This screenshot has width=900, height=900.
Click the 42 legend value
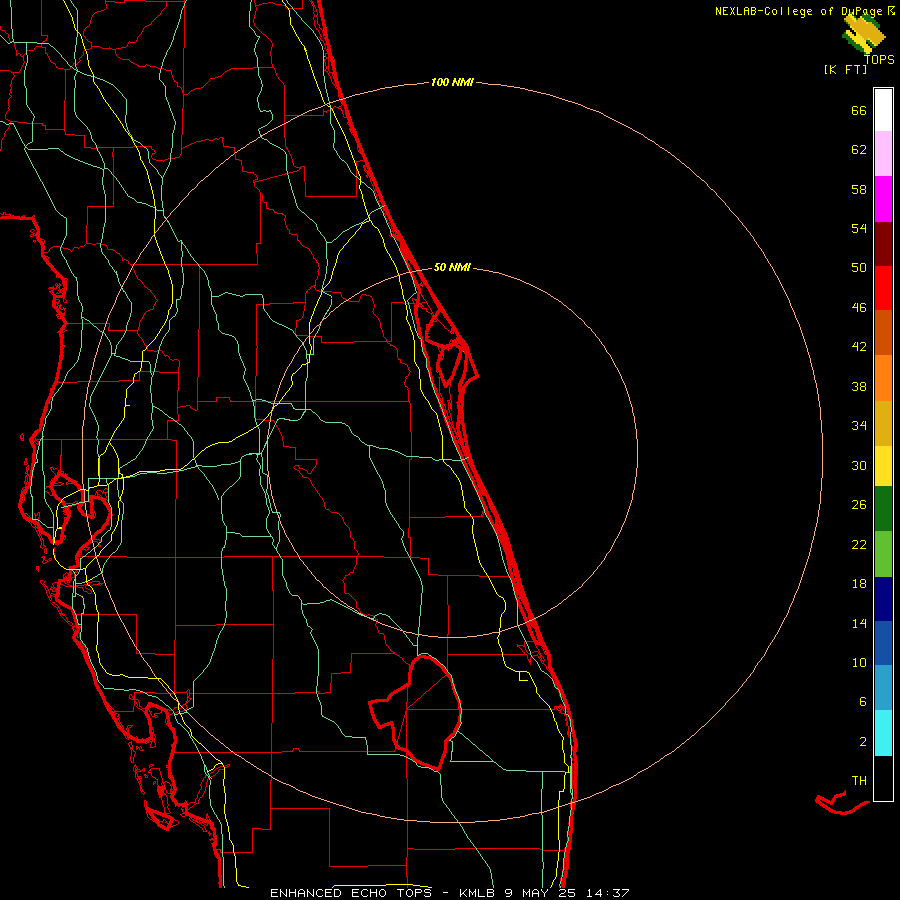(x=859, y=347)
